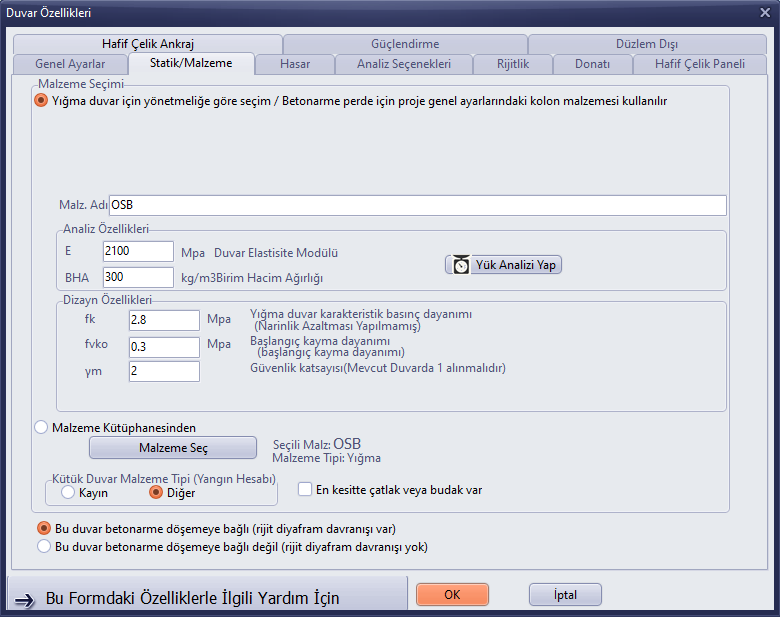Close the Duvar Özellikleri dialog
The image size is (780, 617).
765,12
